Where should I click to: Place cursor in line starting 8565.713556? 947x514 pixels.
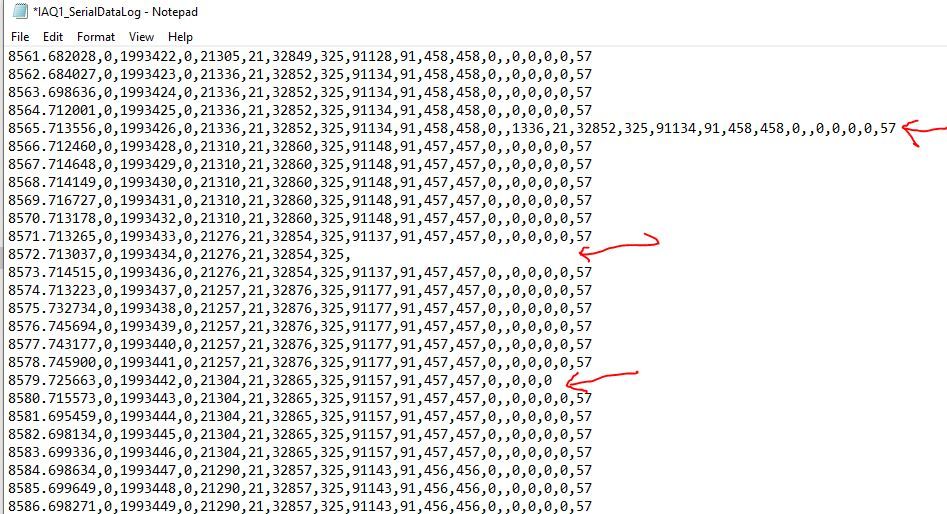click(452, 129)
